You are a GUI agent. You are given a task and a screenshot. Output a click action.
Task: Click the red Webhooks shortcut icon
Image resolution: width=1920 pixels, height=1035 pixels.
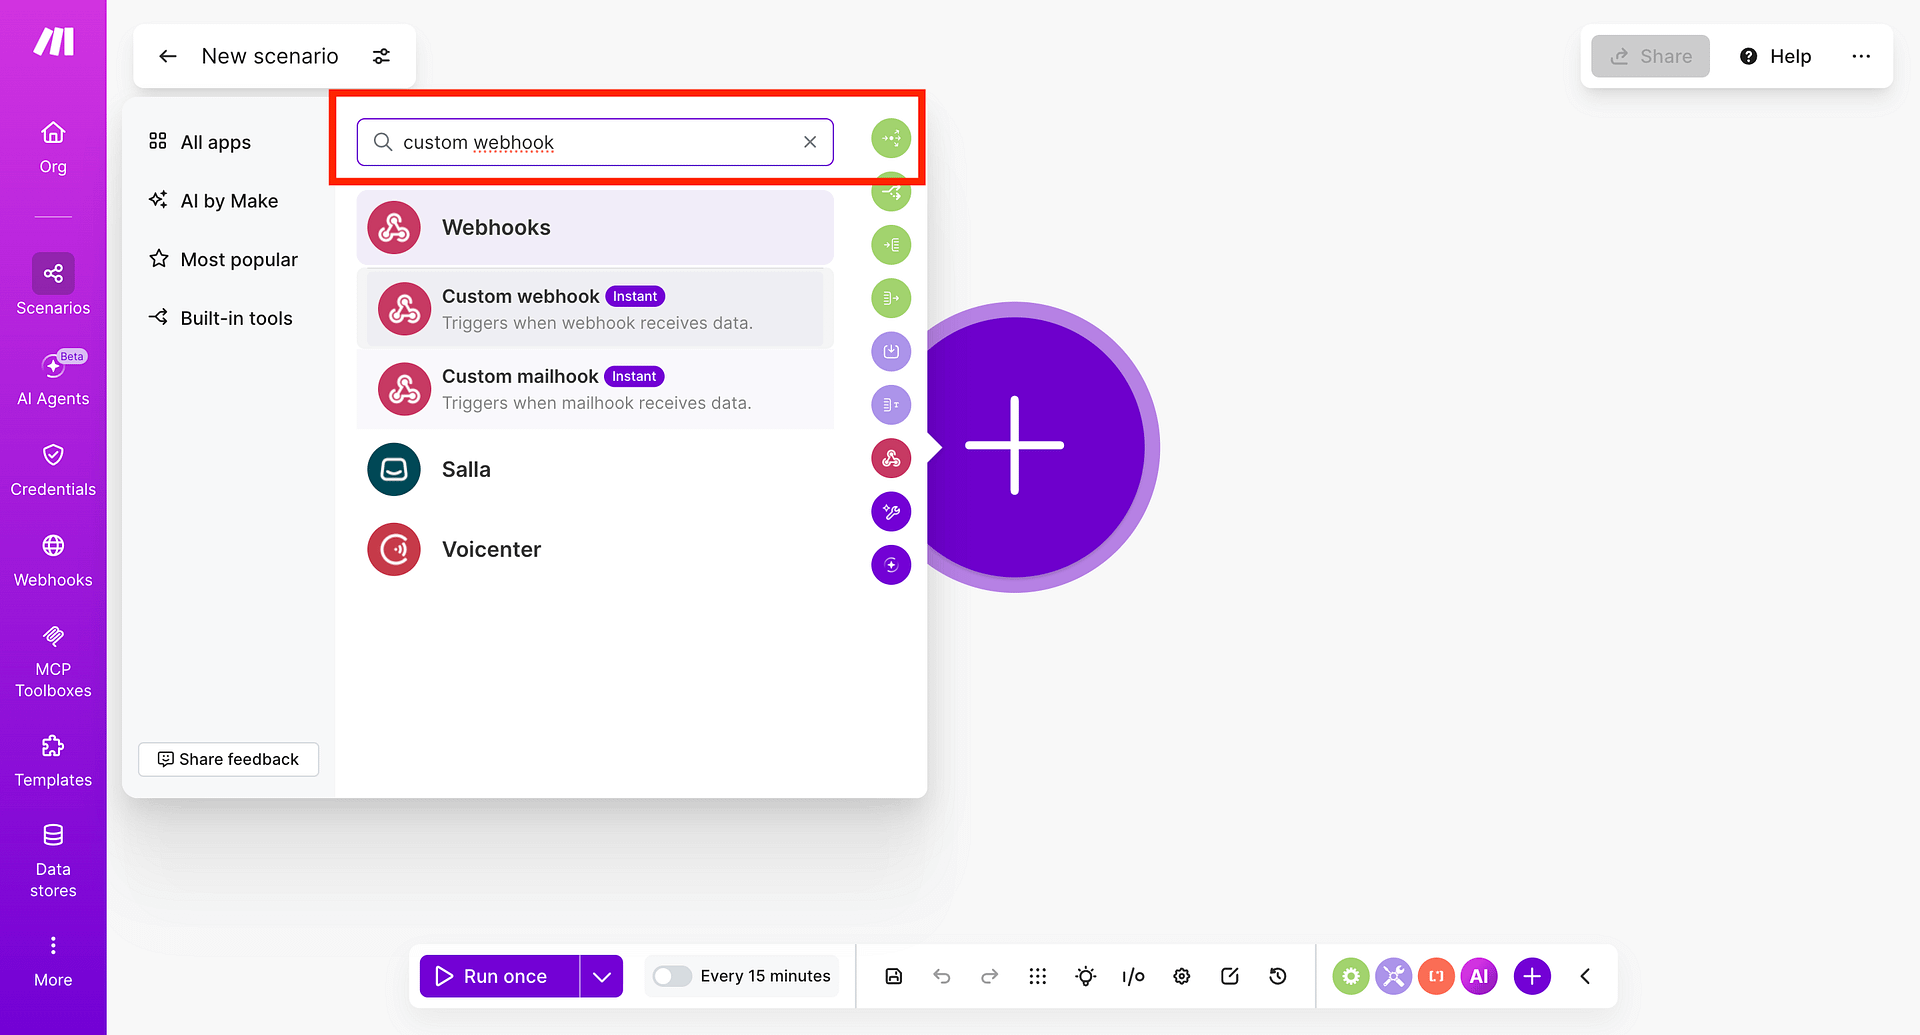(x=891, y=458)
